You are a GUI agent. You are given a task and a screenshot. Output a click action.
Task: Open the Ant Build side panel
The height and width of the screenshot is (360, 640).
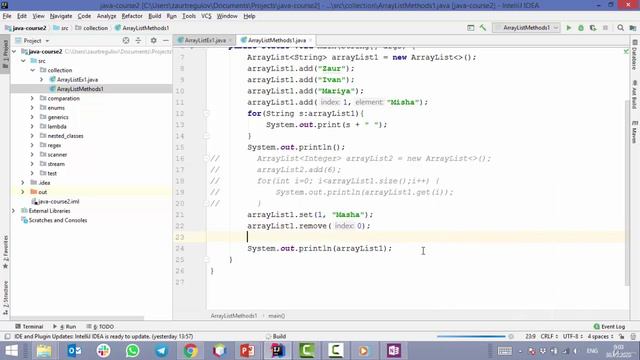tap(634, 94)
